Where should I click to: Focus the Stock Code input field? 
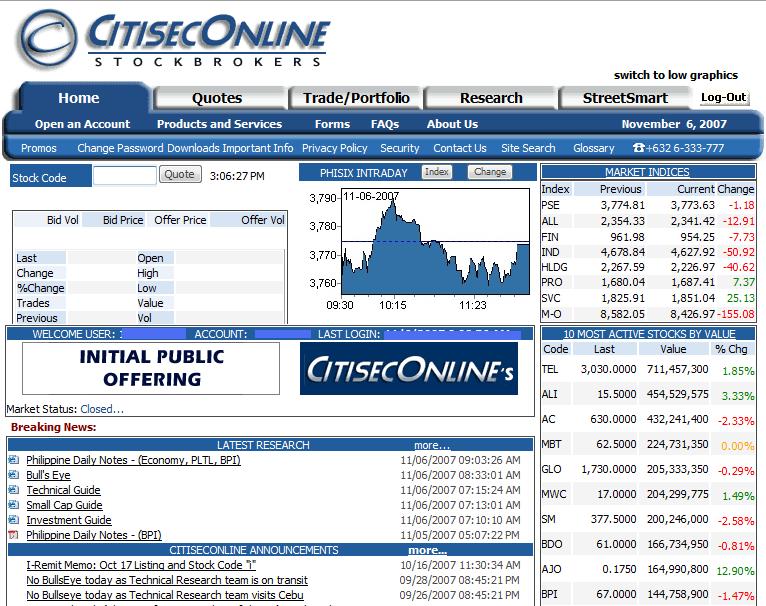click(125, 175)
